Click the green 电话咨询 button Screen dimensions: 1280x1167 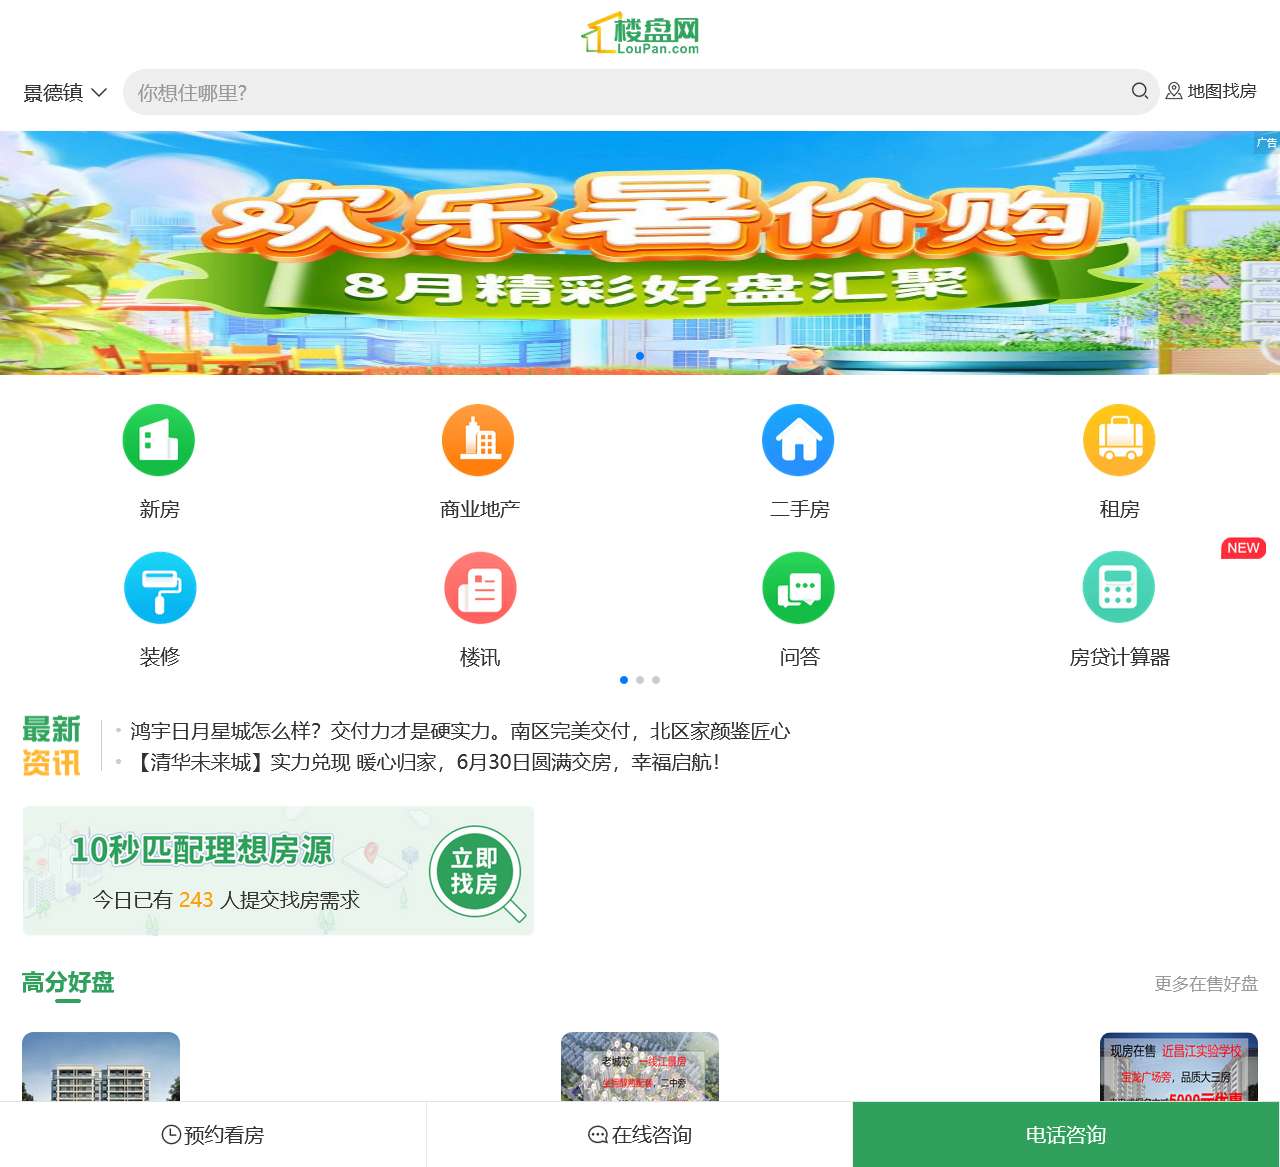(1066, 1134)
